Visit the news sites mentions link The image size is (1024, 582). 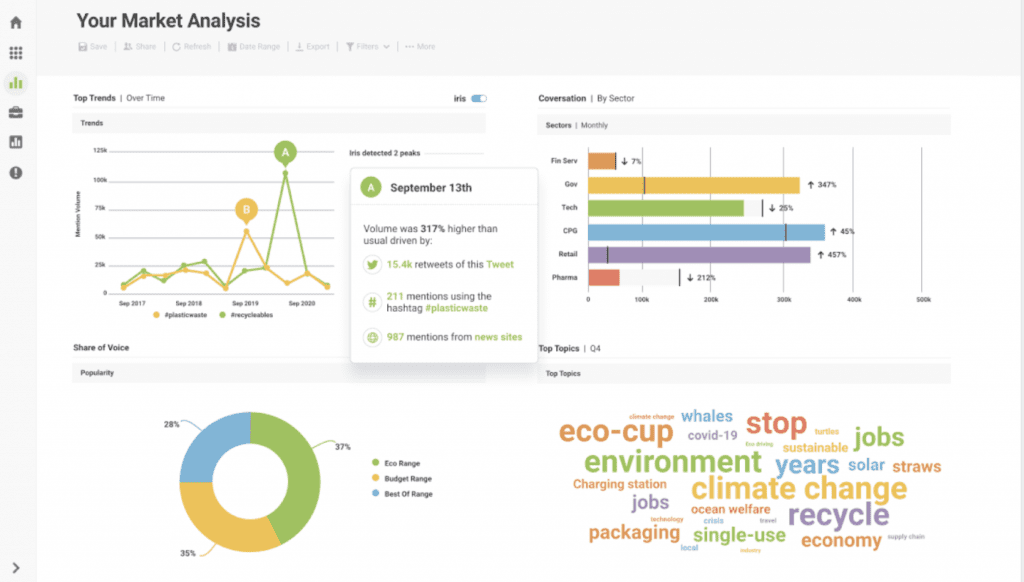496,337
